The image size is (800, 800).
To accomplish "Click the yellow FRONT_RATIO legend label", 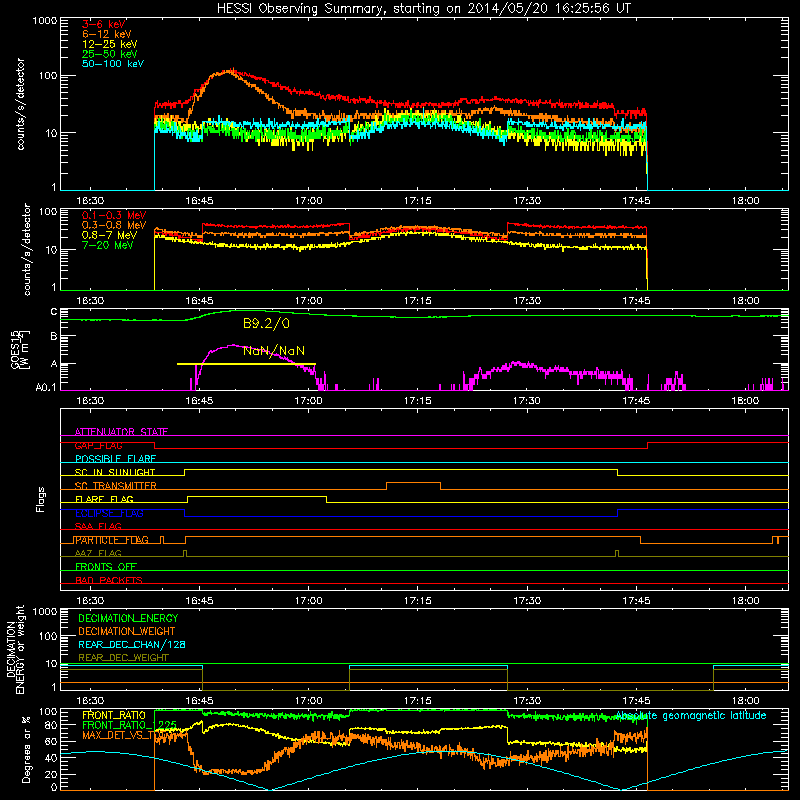I will (114, 715).
